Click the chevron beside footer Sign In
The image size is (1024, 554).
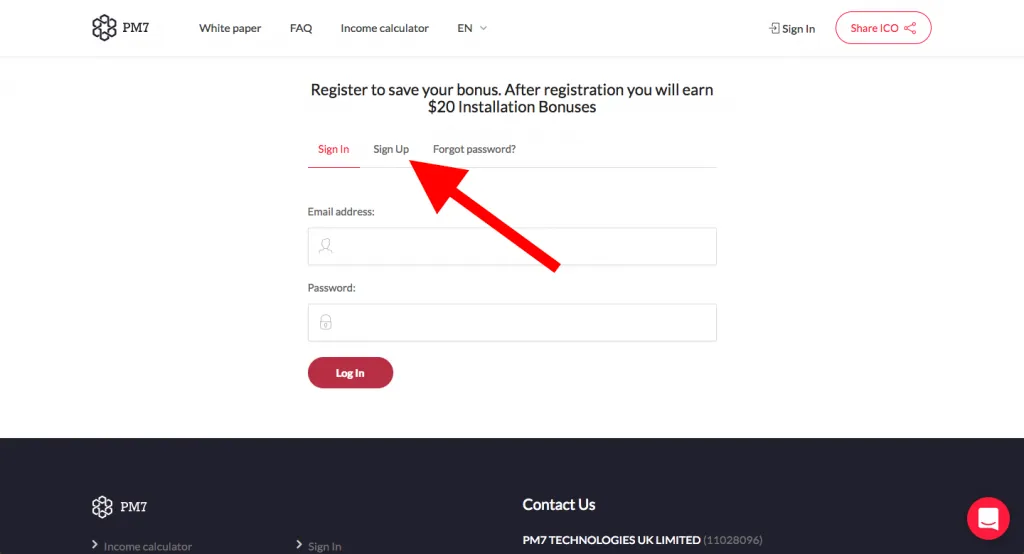pos(299,545)
